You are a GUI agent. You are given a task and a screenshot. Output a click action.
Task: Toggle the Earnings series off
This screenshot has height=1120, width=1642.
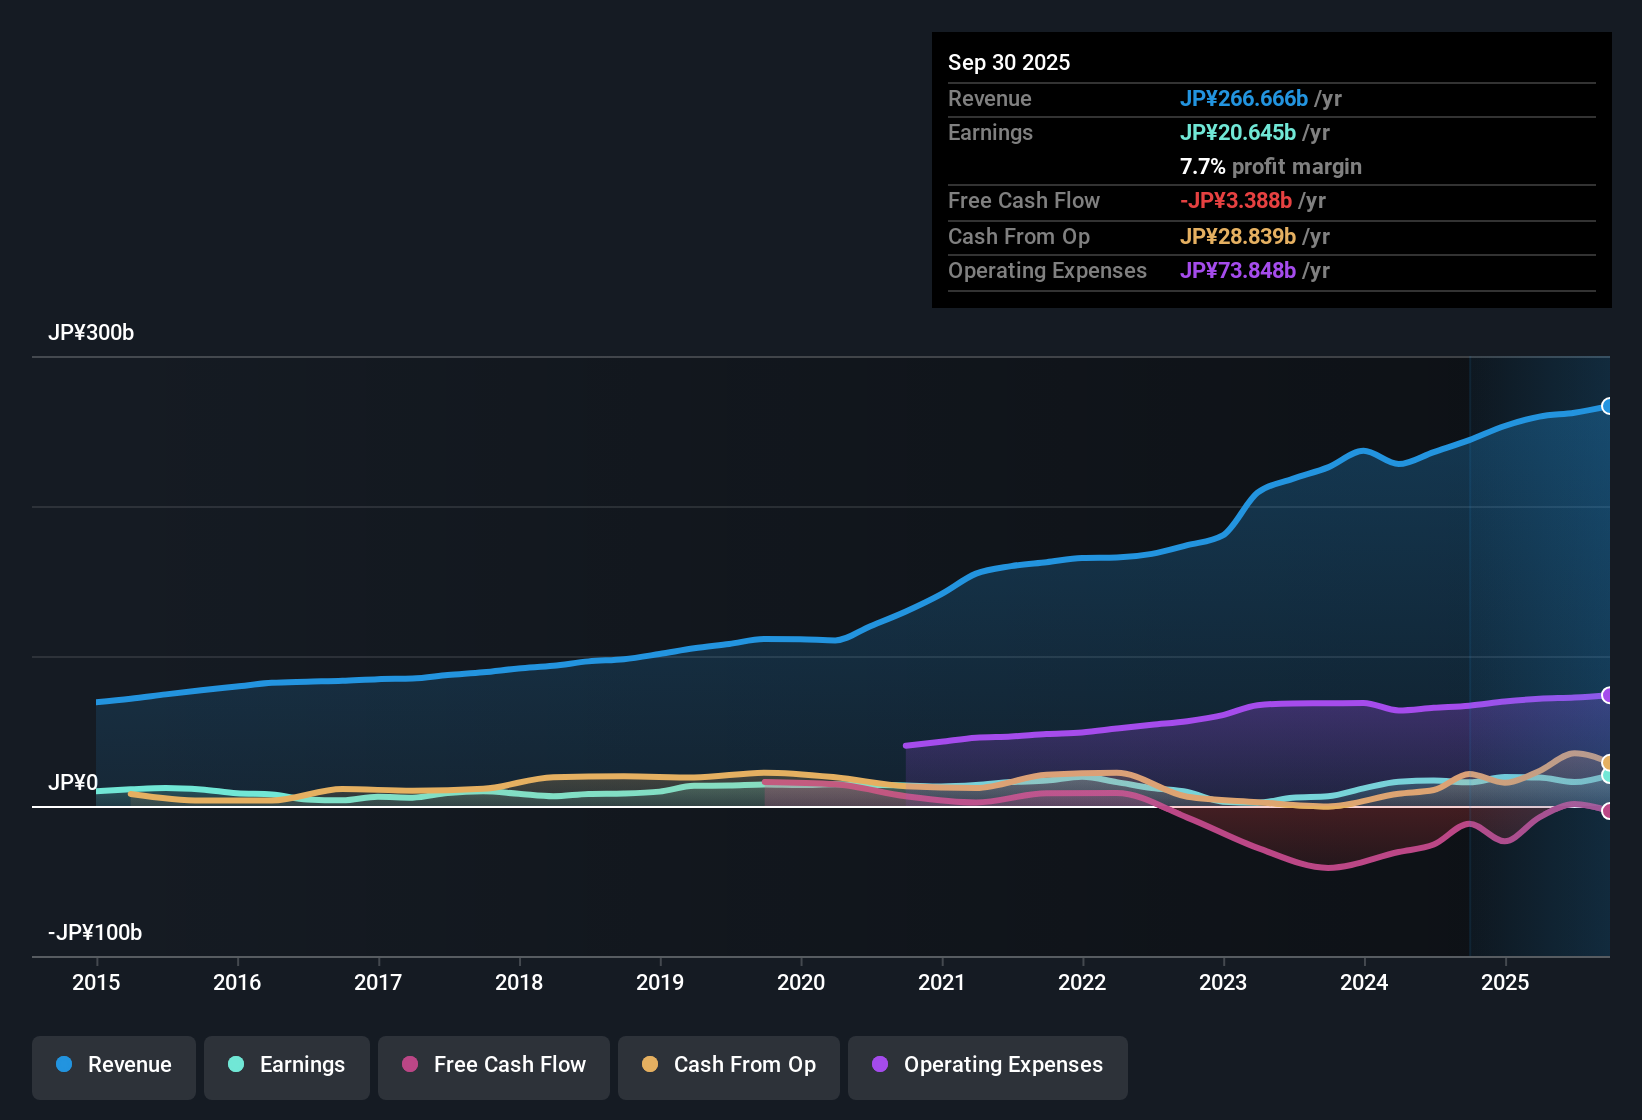click(x=287, y=1065)
